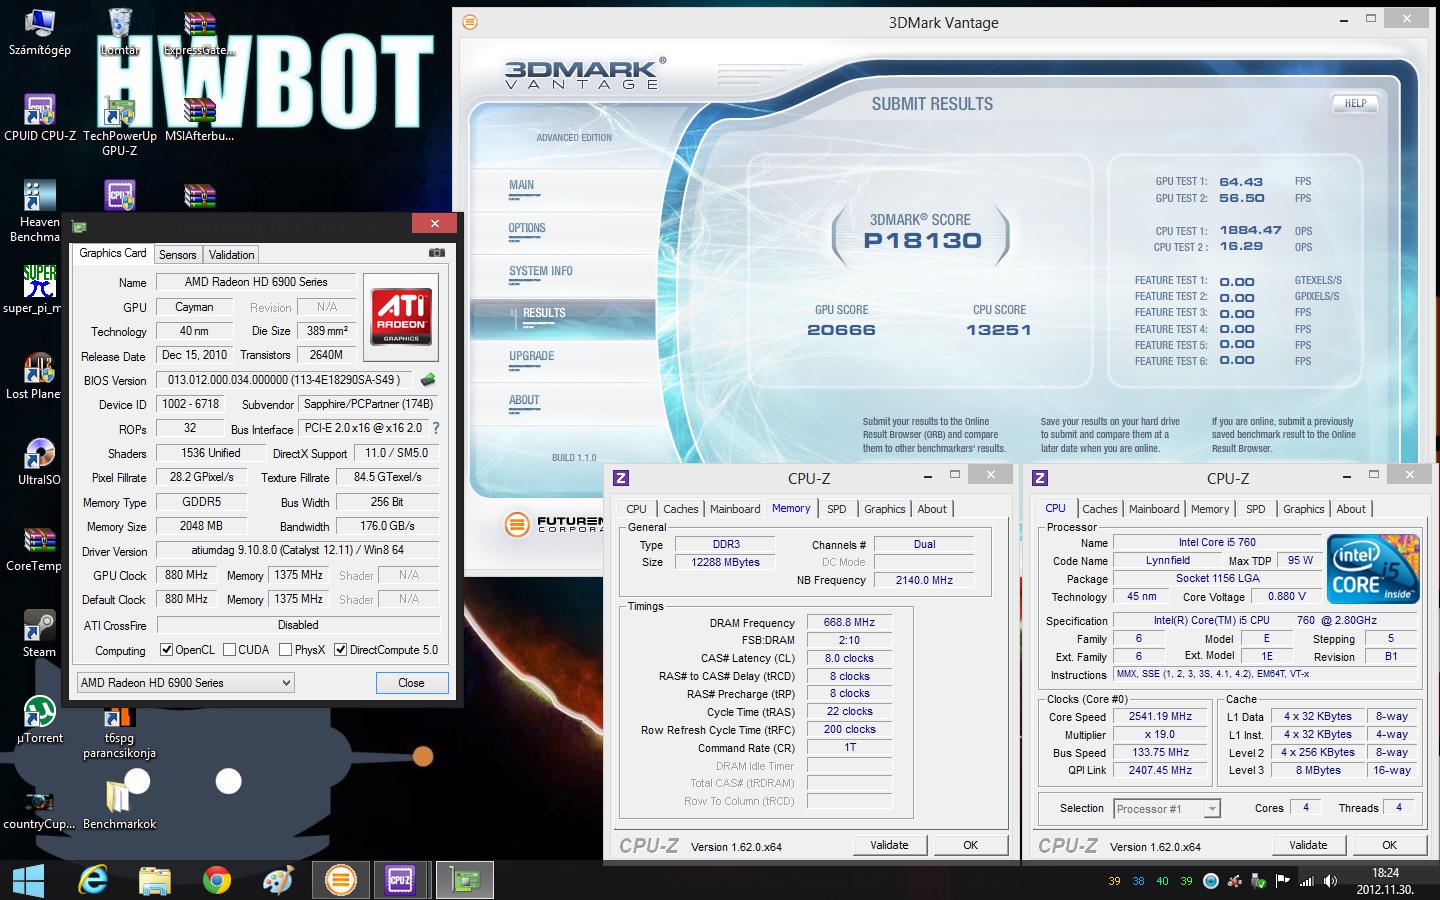
Task: Open the µTorrent desktop icon
Action: pyautogui.click(x=40, y=720)
